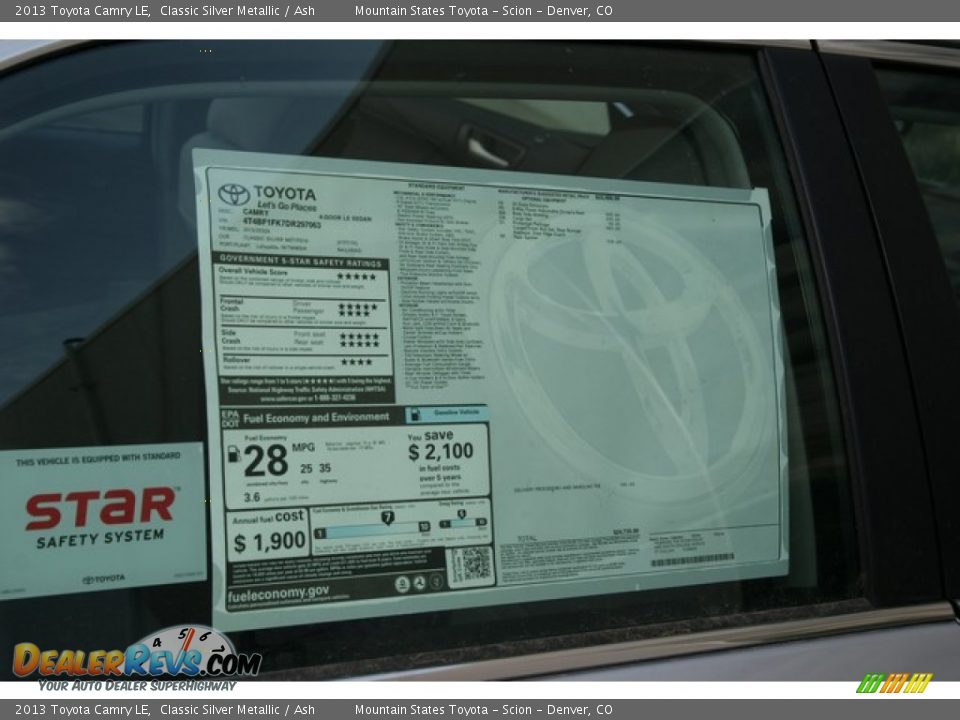Click the 35 highway MPG number
The width and height of the screenshot is (960, 720).
[x=324, y=468]
